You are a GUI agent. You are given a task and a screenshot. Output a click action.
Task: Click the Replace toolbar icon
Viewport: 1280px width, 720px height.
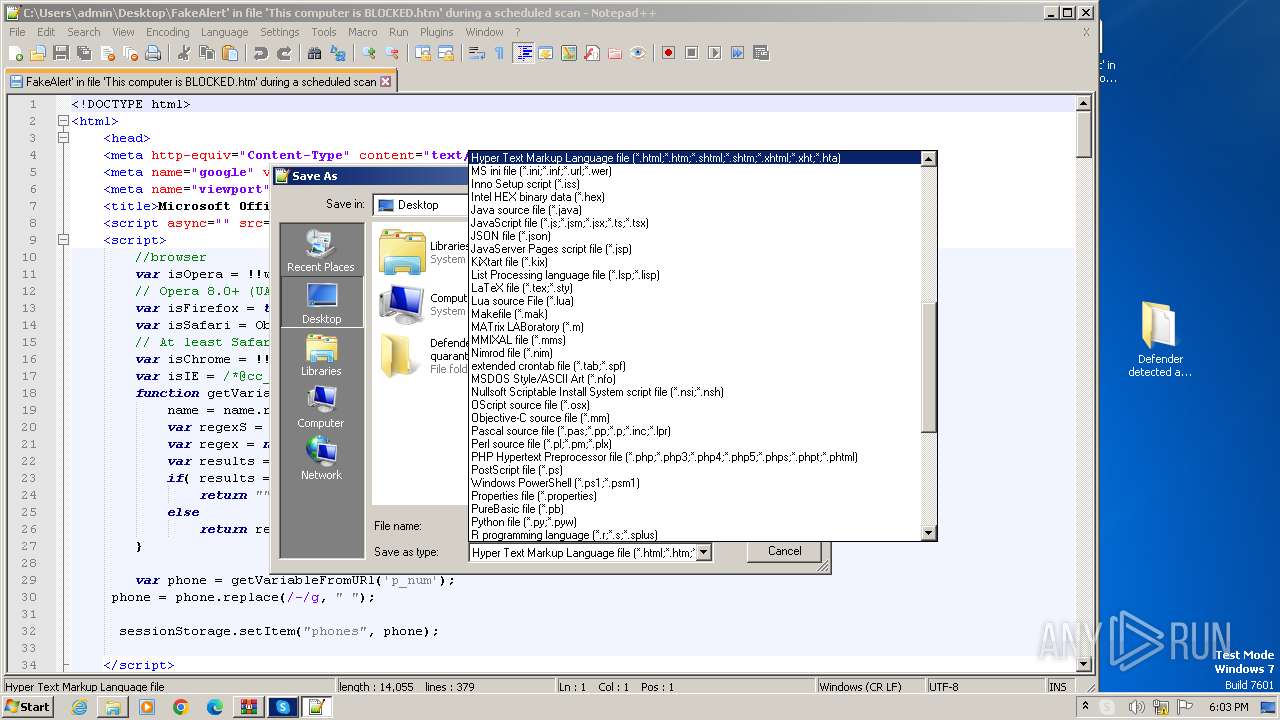point(338,53)
